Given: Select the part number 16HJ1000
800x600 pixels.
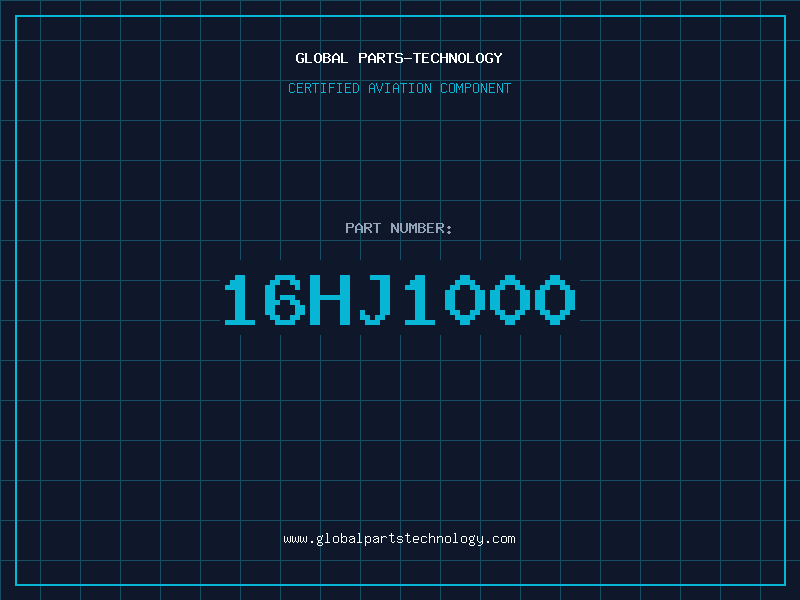Looking at the screenshot, I should [x=400, y=299].
